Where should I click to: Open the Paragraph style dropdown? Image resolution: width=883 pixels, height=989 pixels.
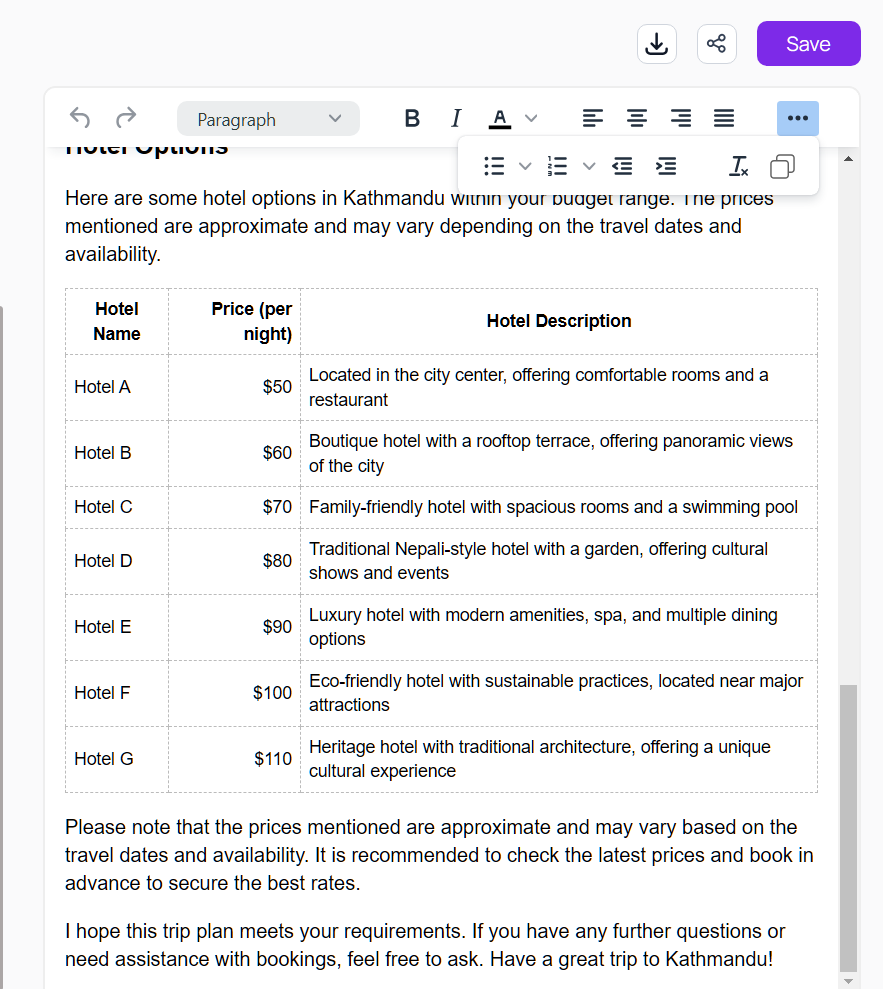(268, 119)
